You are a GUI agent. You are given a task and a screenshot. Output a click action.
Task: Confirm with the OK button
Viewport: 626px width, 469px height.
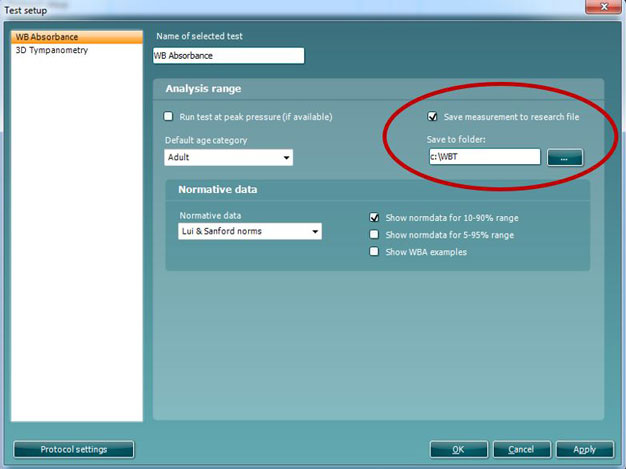tap(458, 450)
